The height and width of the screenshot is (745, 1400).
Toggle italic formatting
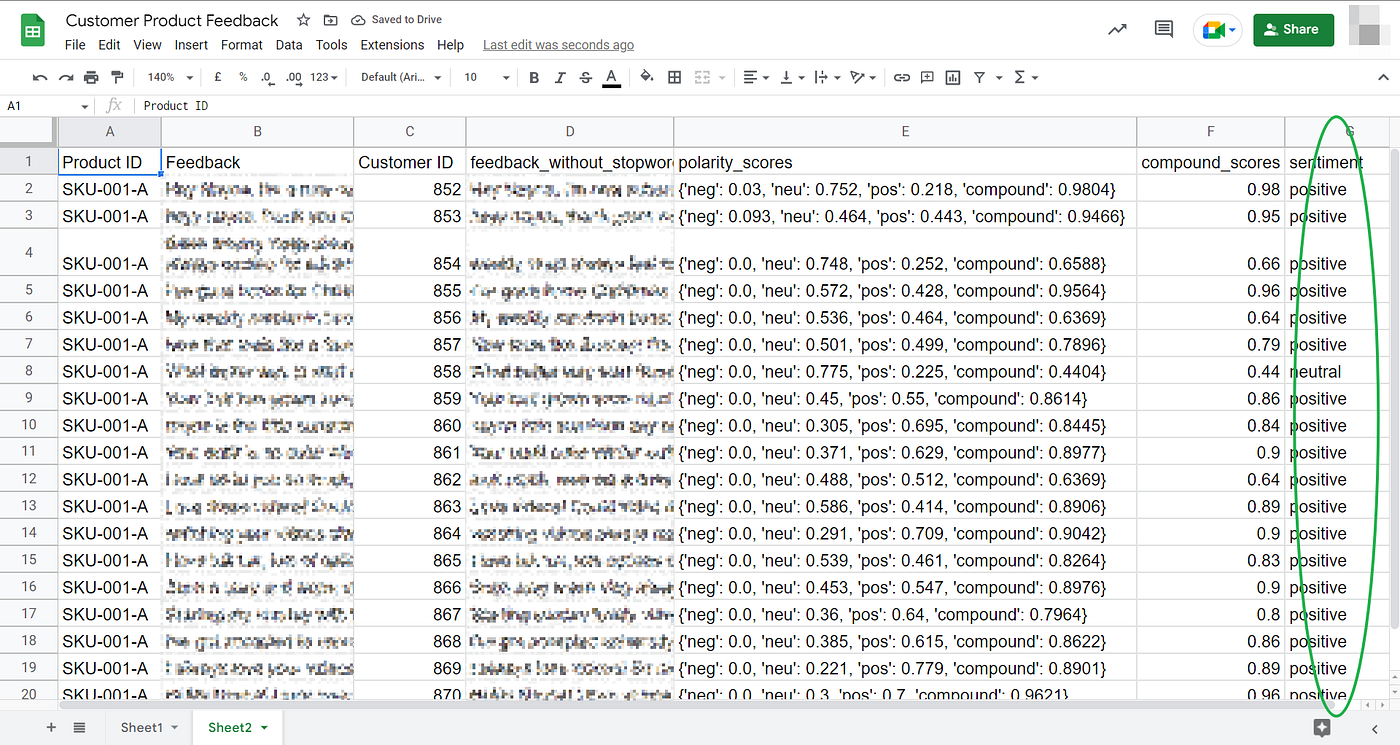(560, 77)
